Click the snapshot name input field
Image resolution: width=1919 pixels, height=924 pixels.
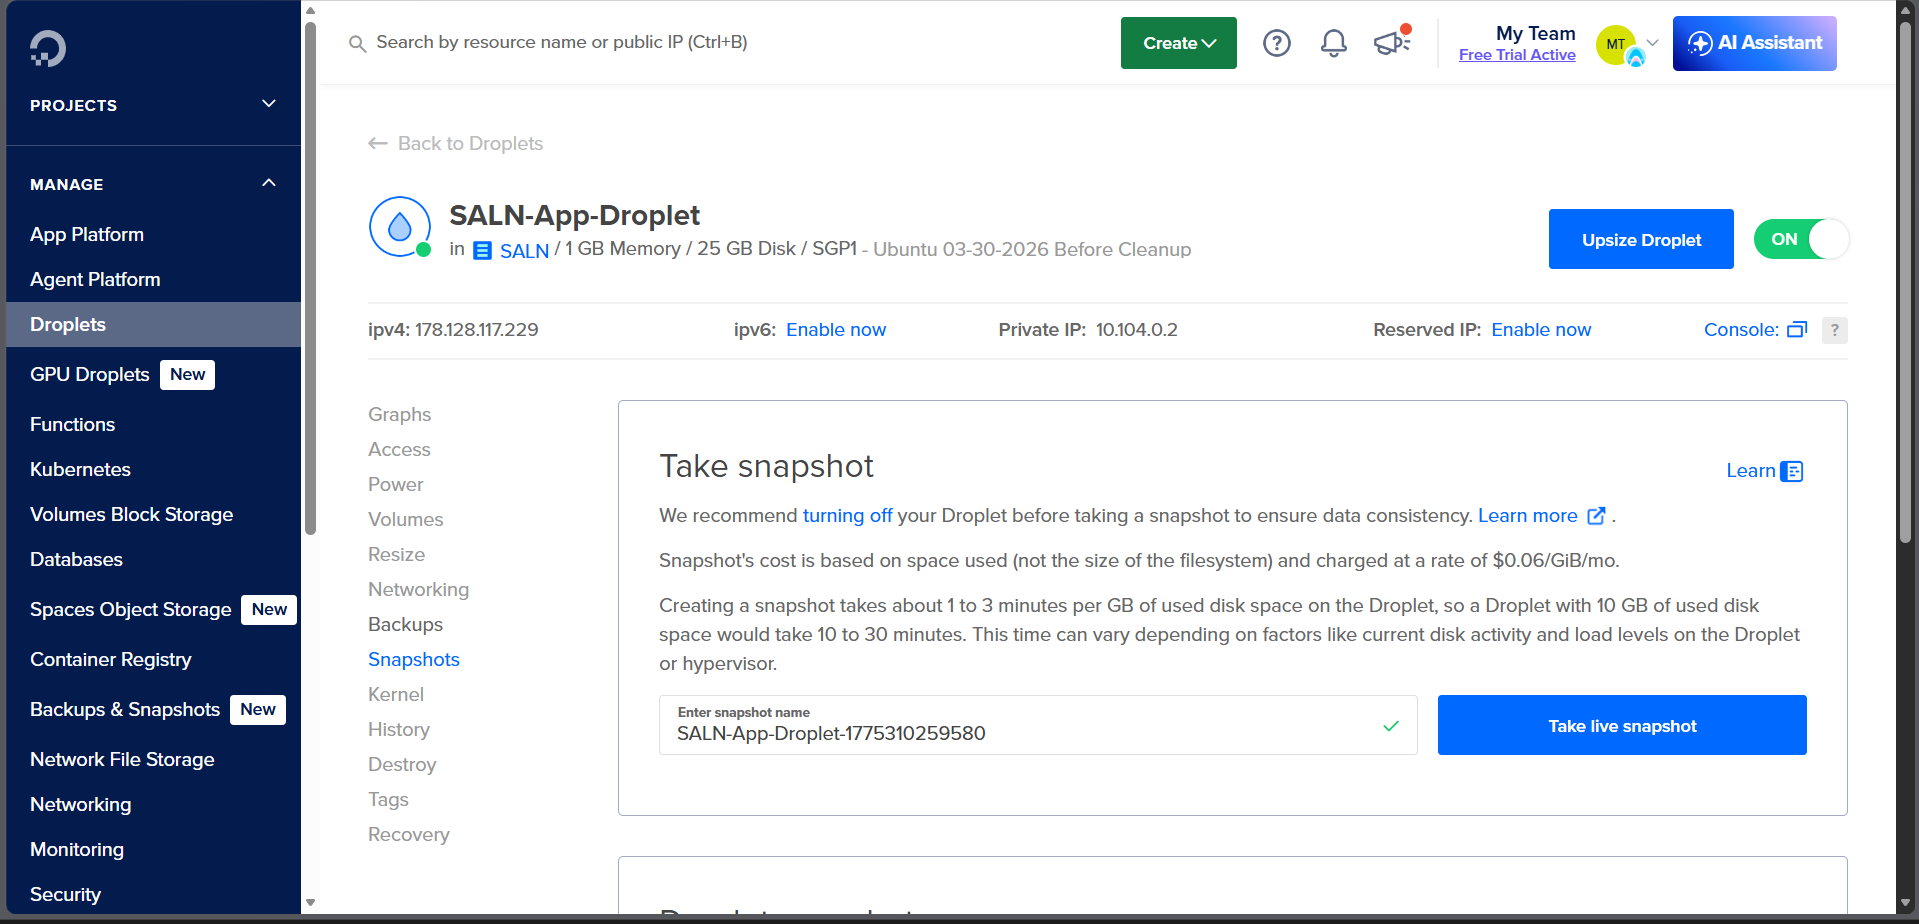tap(1000, 733)
